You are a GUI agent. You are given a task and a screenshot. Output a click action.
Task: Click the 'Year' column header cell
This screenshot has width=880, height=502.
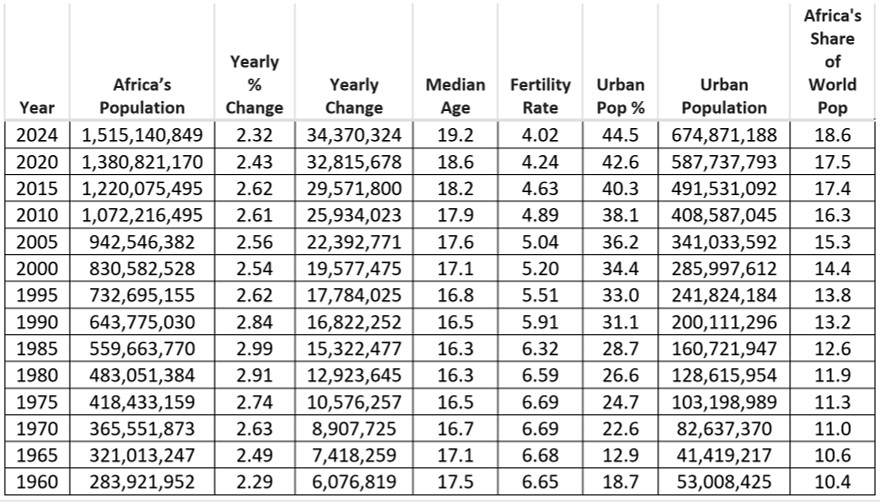(x=37, y=62)
